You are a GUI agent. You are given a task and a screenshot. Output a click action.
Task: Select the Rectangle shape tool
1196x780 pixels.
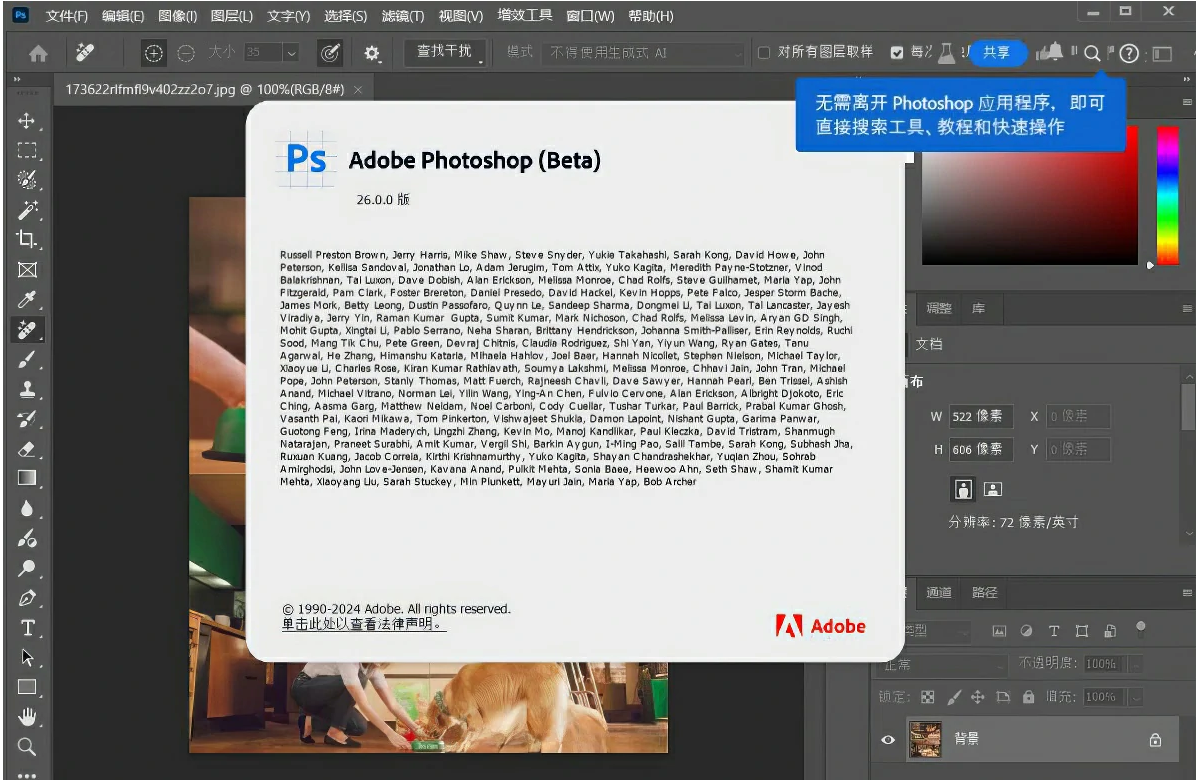coord(27,687)
